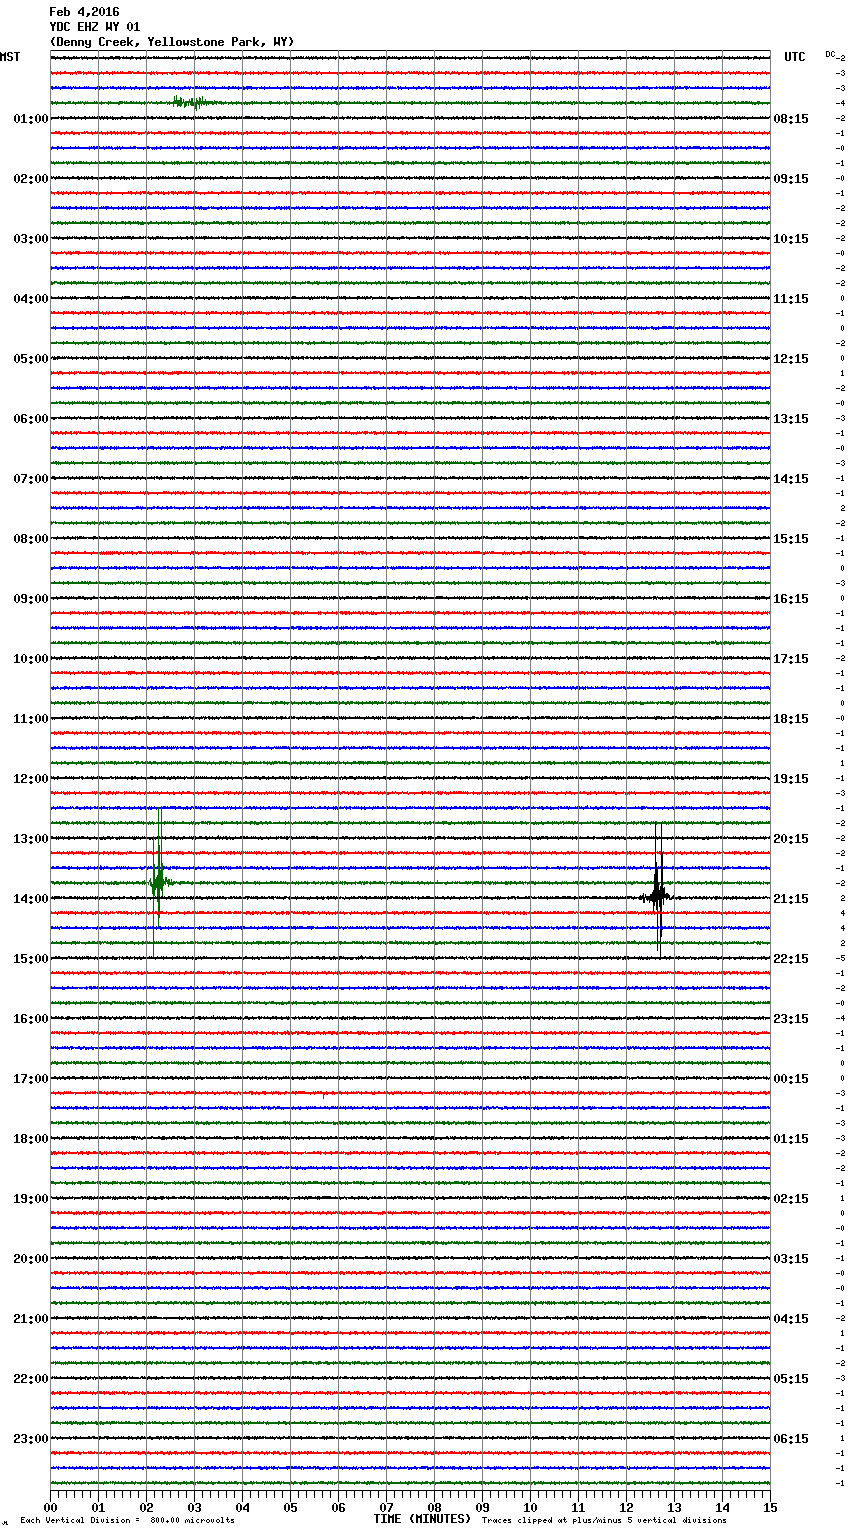Click the 23:15 UTC time label
This screenshot has height=1534, width=850.
tap(791, 1019)
